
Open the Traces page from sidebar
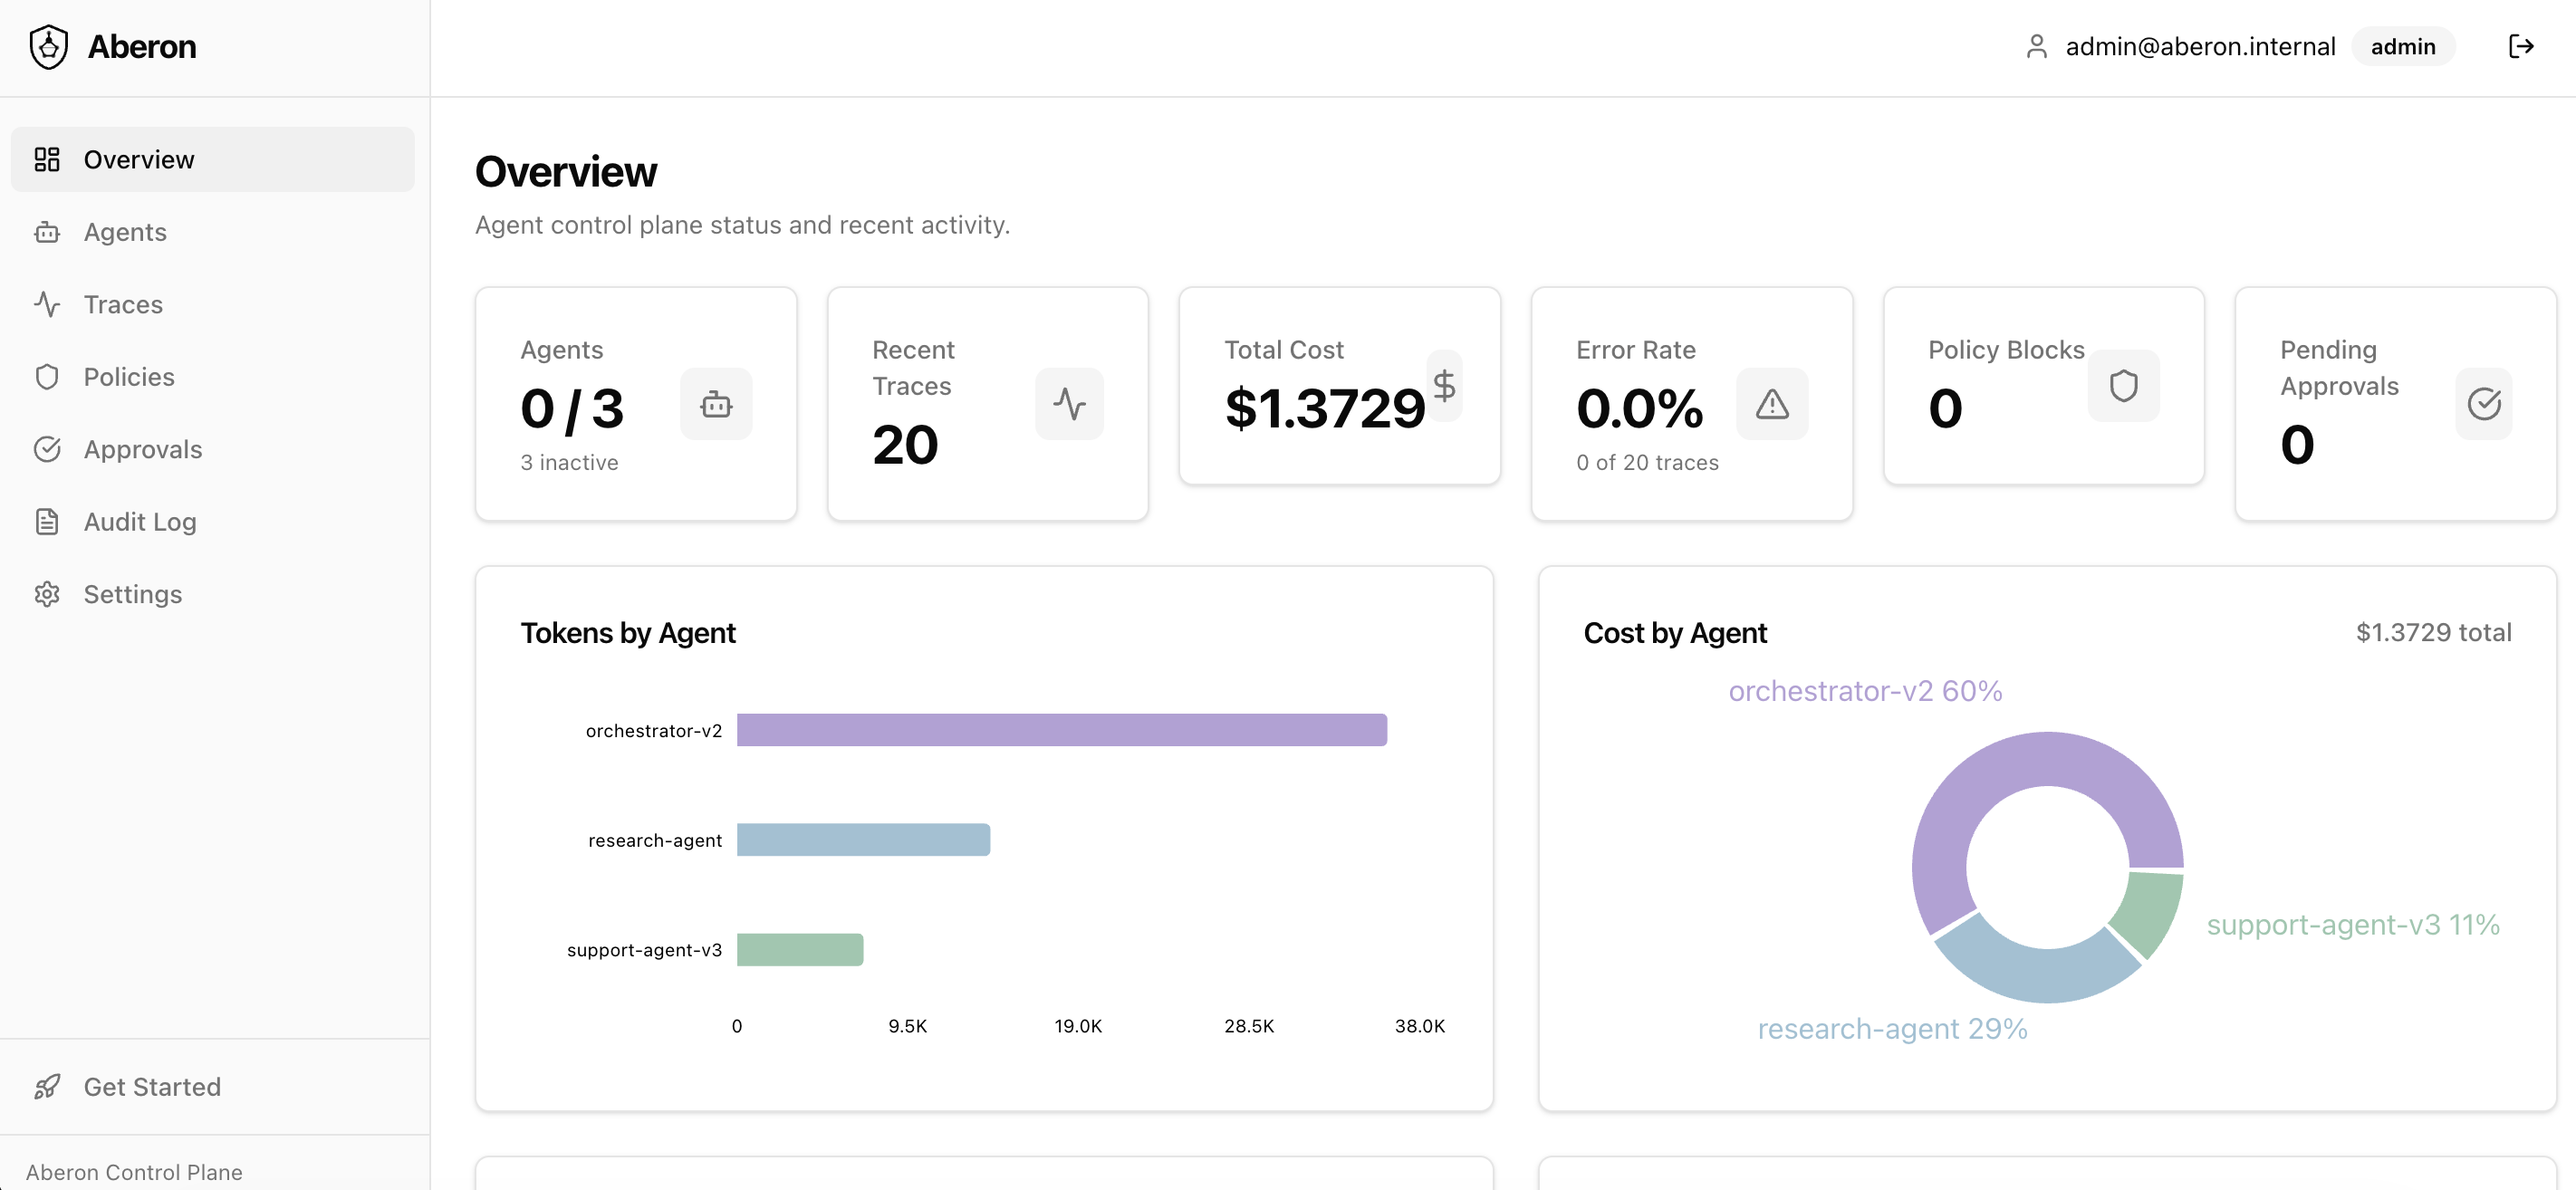point(122,304)
